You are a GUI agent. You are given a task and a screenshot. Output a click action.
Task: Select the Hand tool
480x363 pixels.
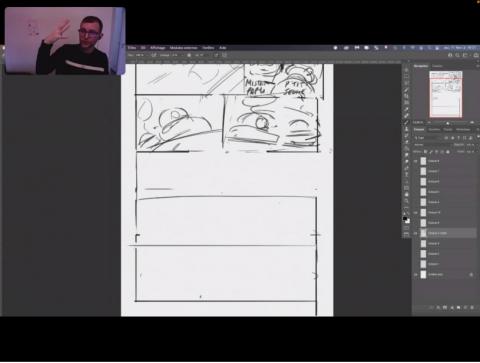tap(406, 194)
